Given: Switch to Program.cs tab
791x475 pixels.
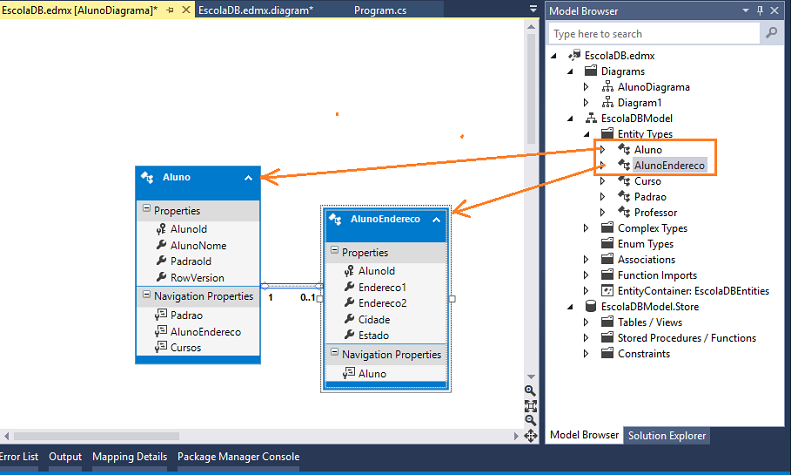Looking at the screenshot, I should (x=380, y=10).
